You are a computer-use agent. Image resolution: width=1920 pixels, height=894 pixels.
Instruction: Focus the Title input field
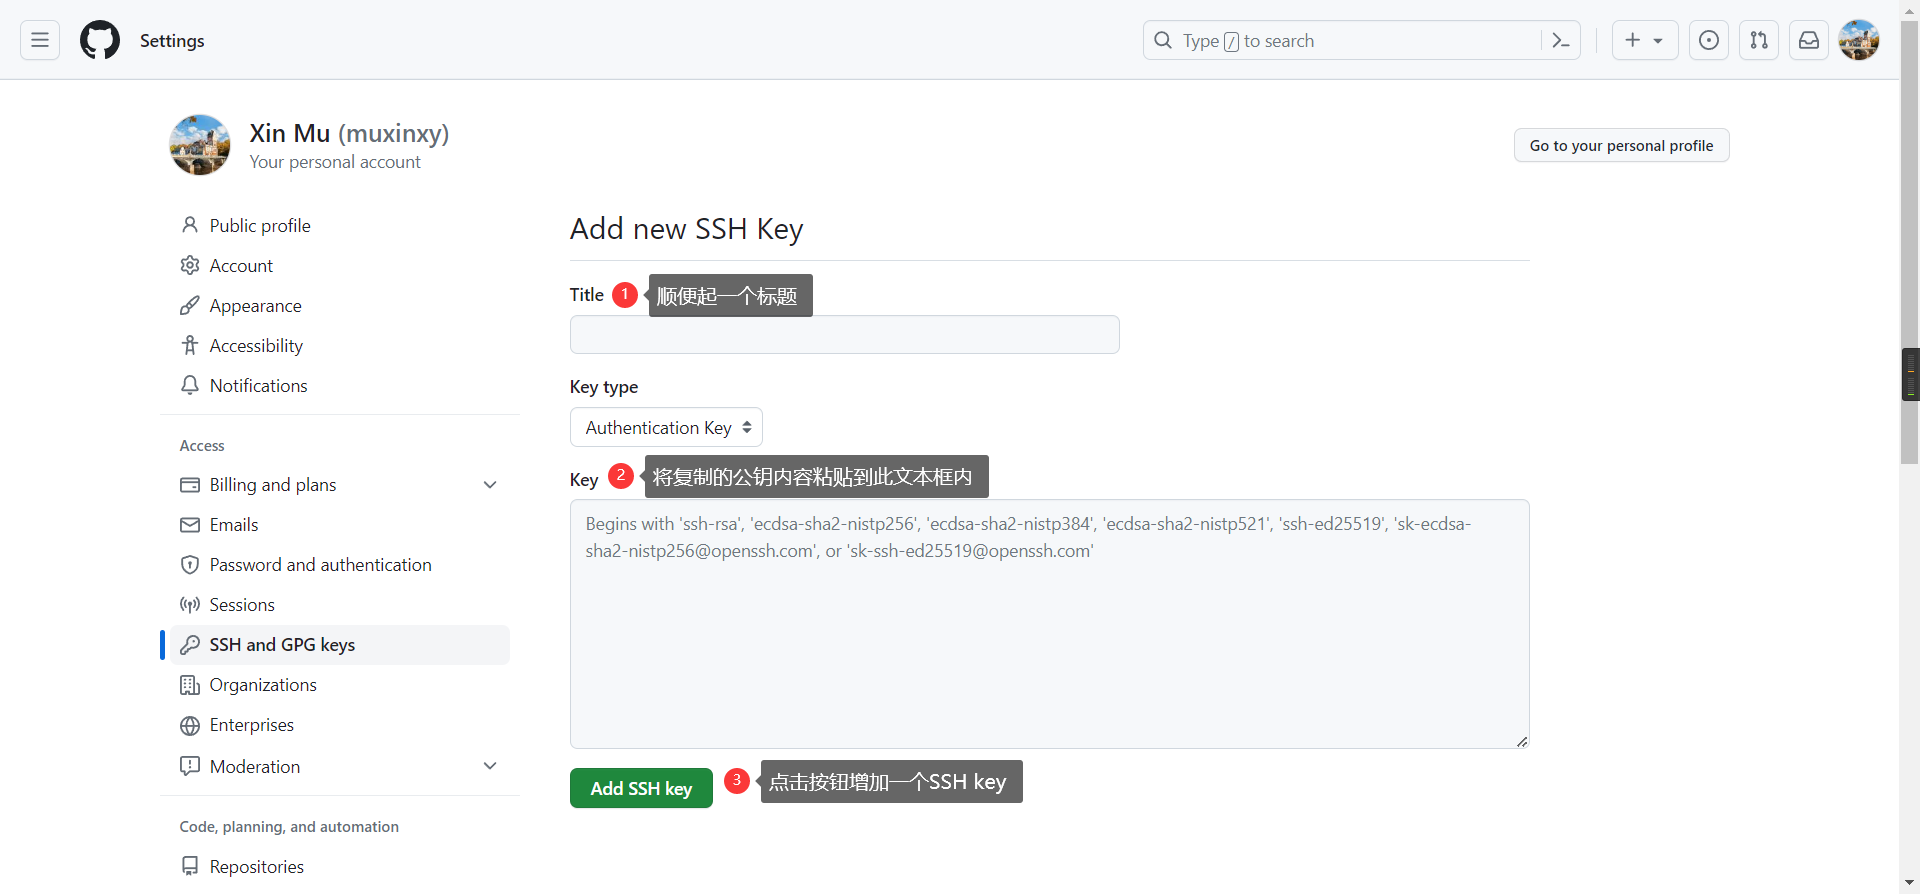(x=844, y=335)
